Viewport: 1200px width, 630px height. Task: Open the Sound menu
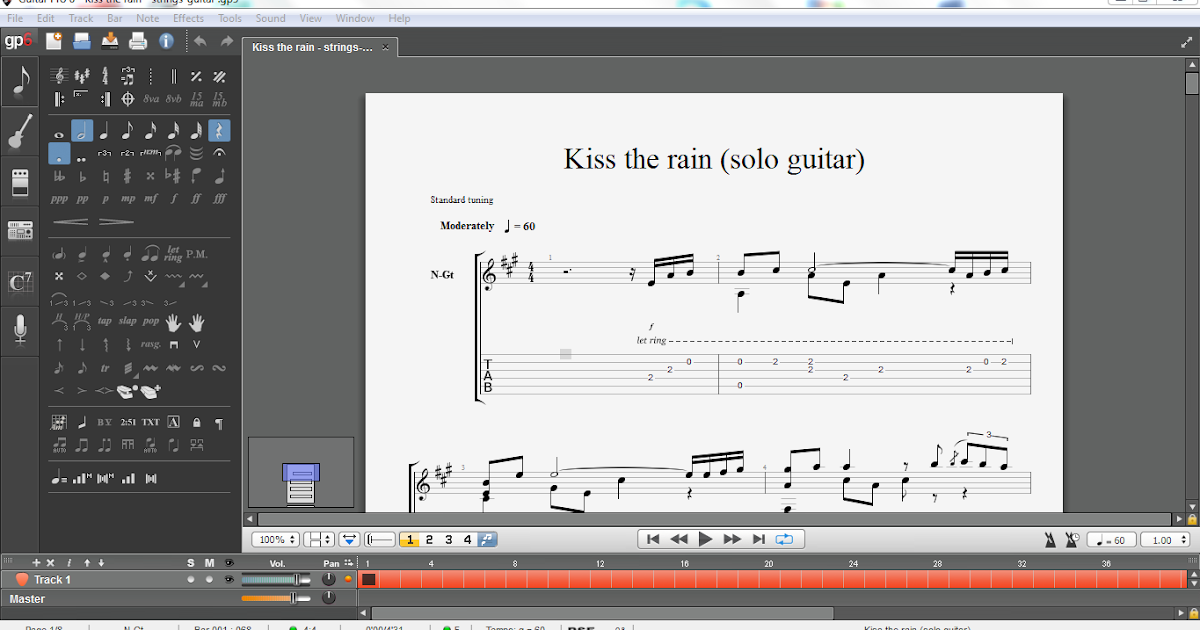(x=270, y=18)
